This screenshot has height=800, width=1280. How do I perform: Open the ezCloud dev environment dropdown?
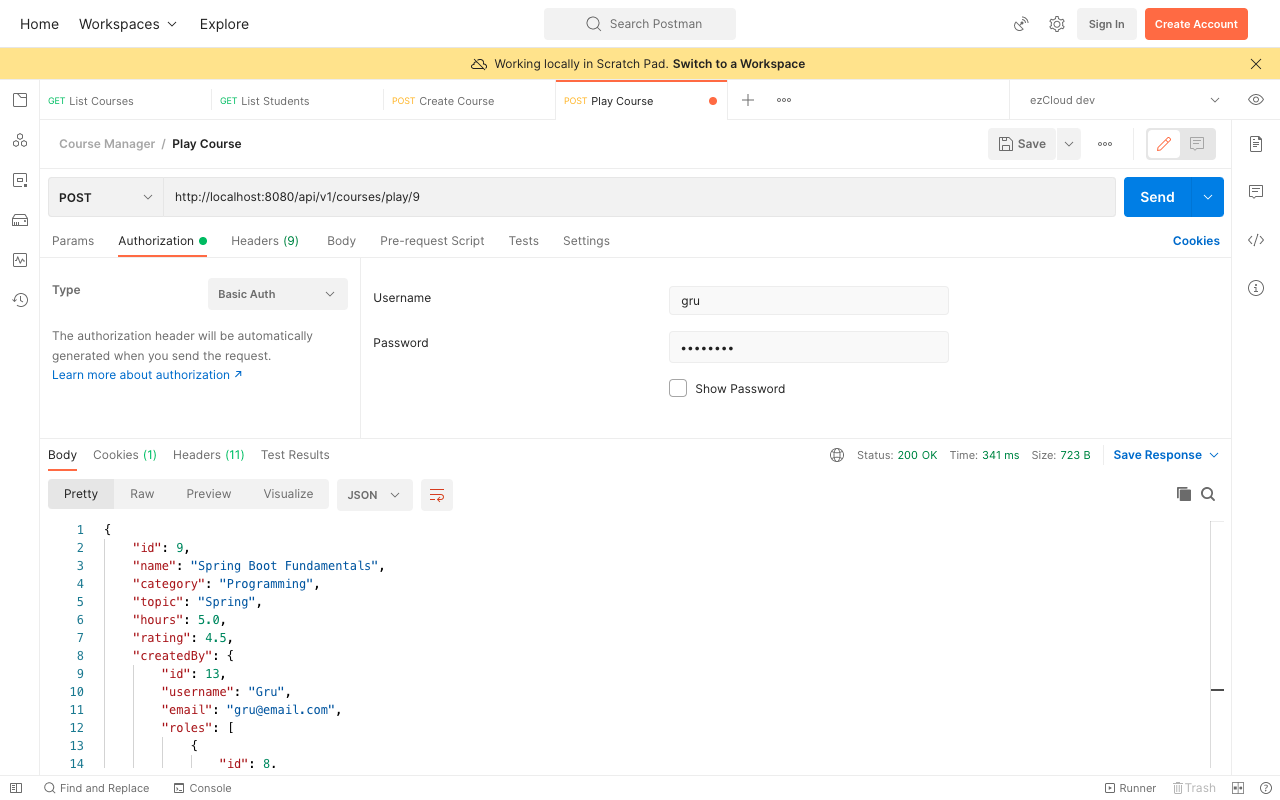point(1125,100)
